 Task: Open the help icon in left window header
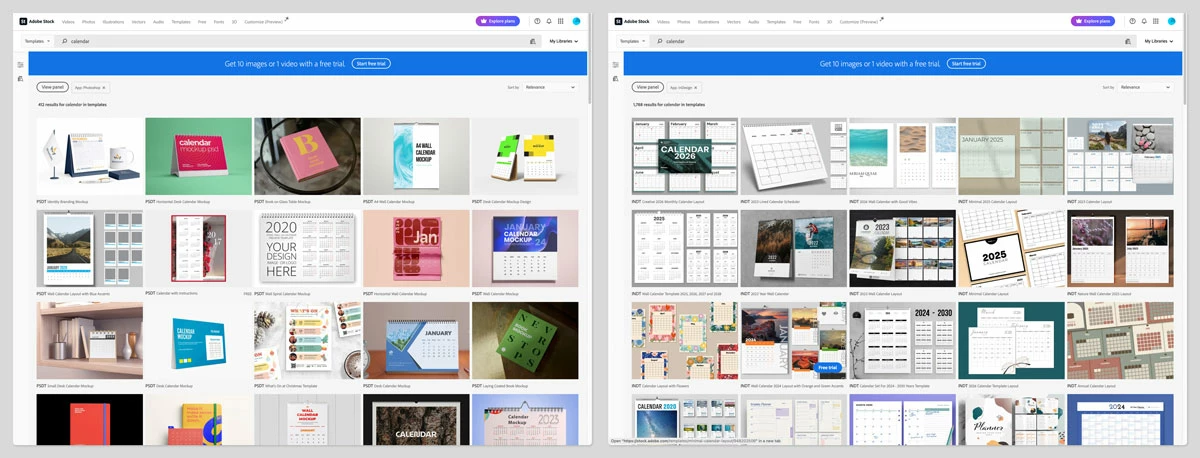coord(537,21)
